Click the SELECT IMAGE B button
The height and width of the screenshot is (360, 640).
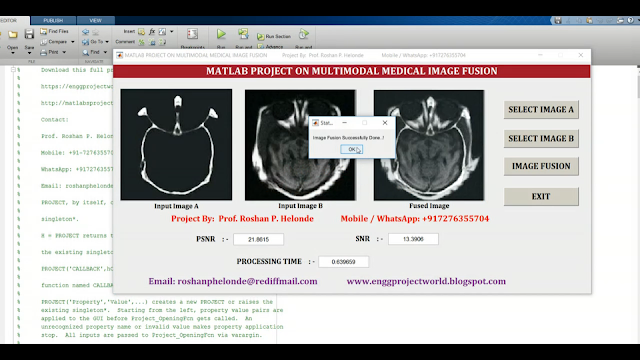(x=541, y=138)
